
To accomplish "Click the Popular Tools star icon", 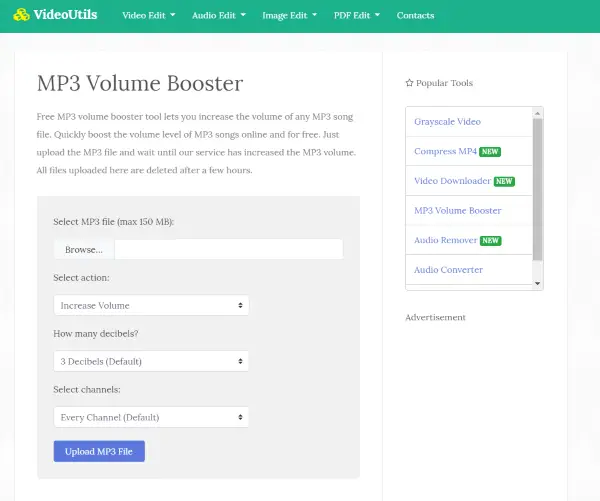I will pyautogui.click(x=409, y=83).
